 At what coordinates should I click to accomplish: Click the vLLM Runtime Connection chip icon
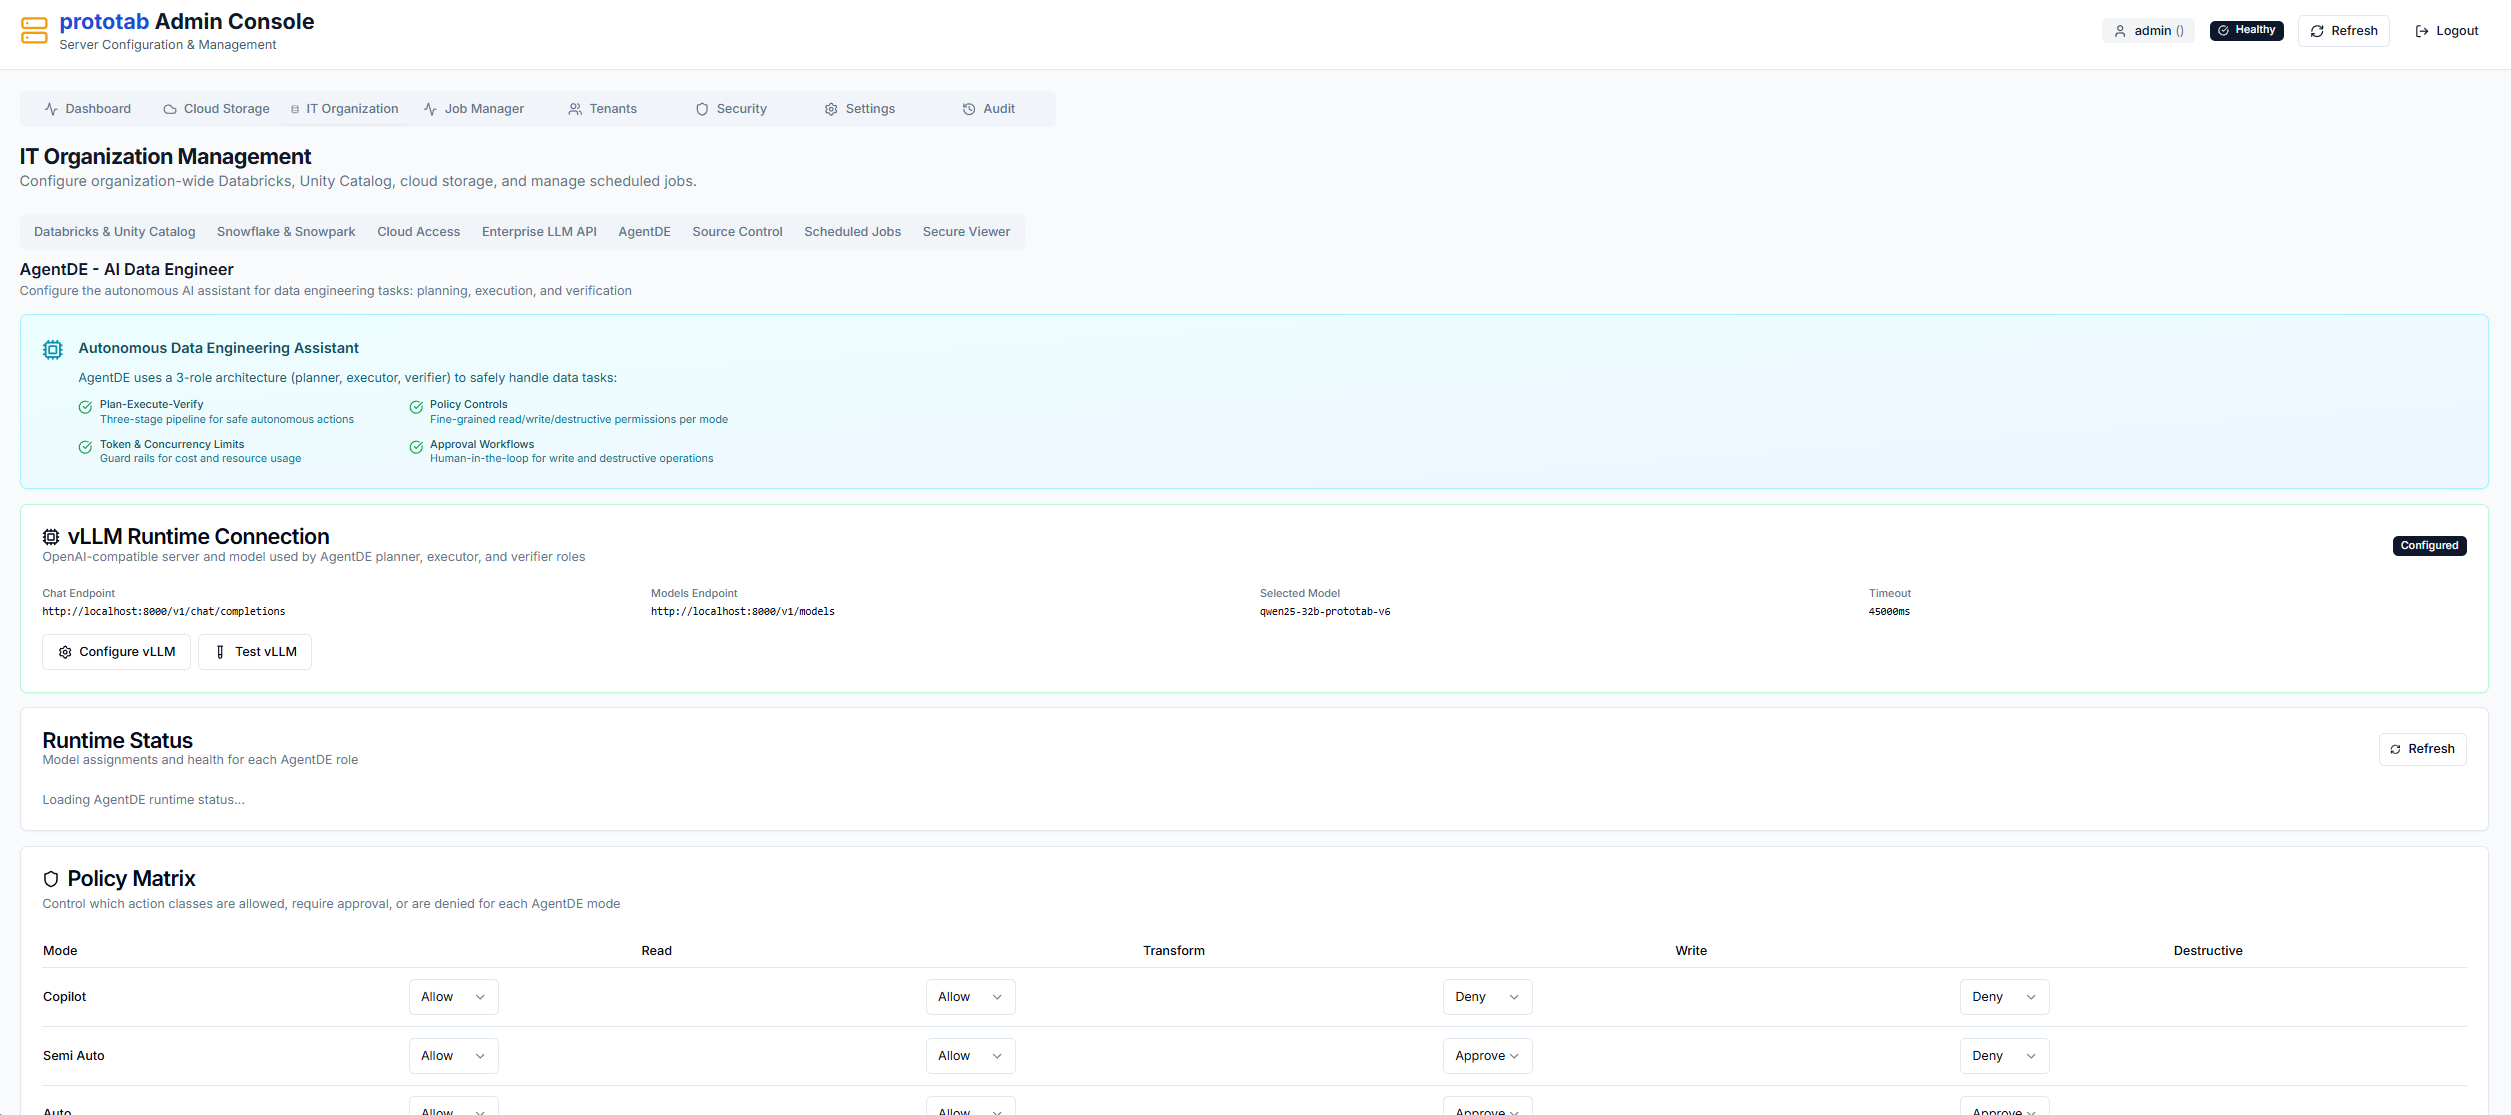51,537
